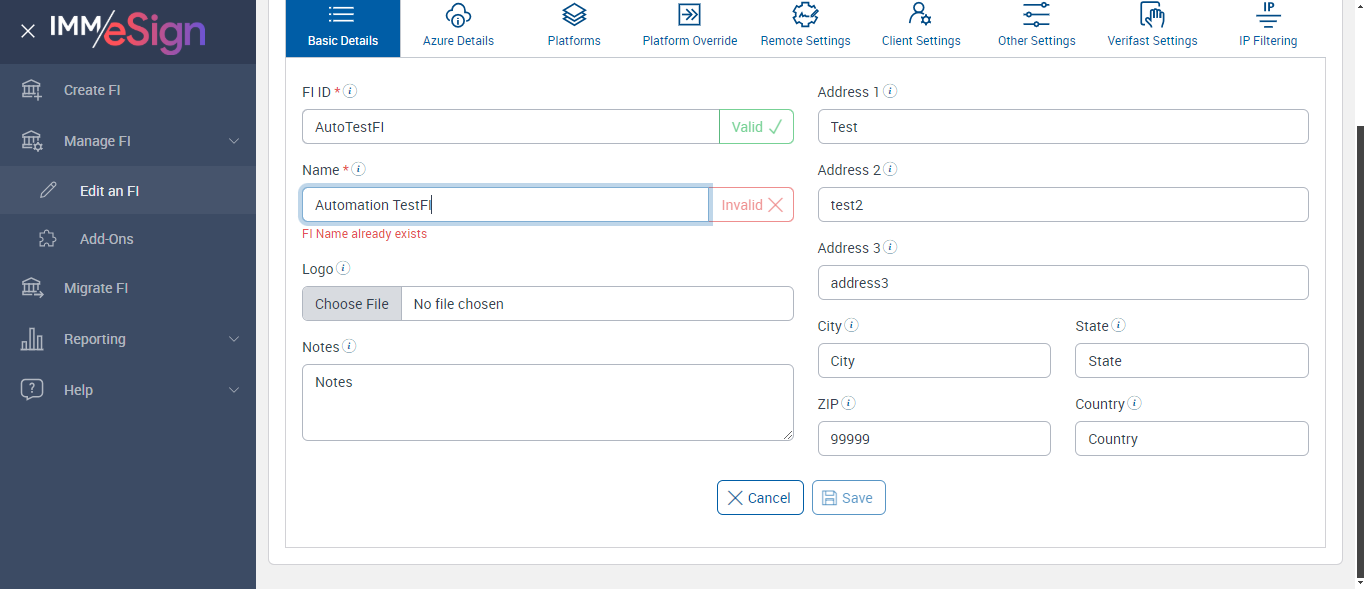Click the info icon next to FI ID
The image size is (1366, 589).
(350, 91)
